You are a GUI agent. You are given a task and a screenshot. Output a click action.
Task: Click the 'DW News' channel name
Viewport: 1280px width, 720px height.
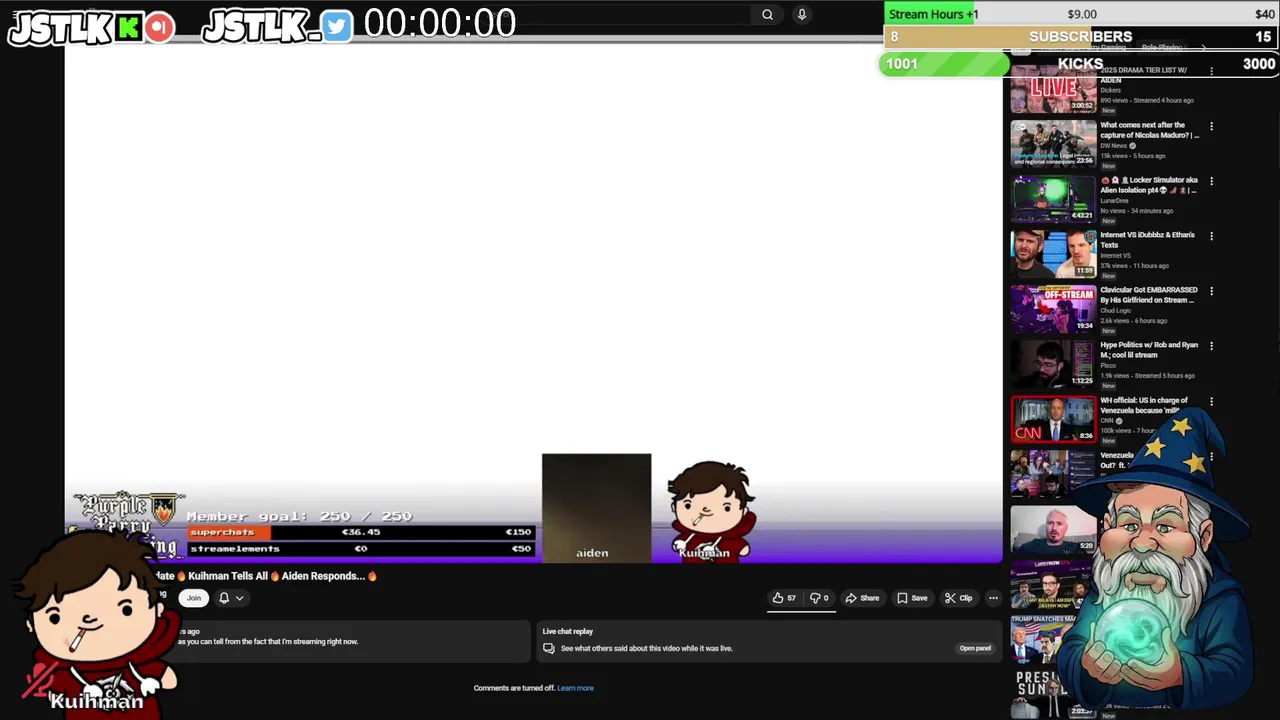(1113, 146)
